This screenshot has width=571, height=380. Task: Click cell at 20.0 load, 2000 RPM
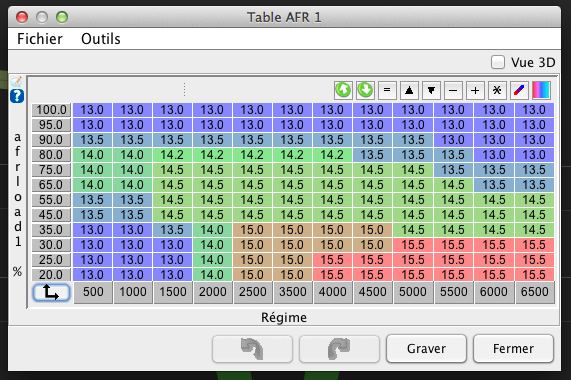pyautogui.click(x=212, y=275)
